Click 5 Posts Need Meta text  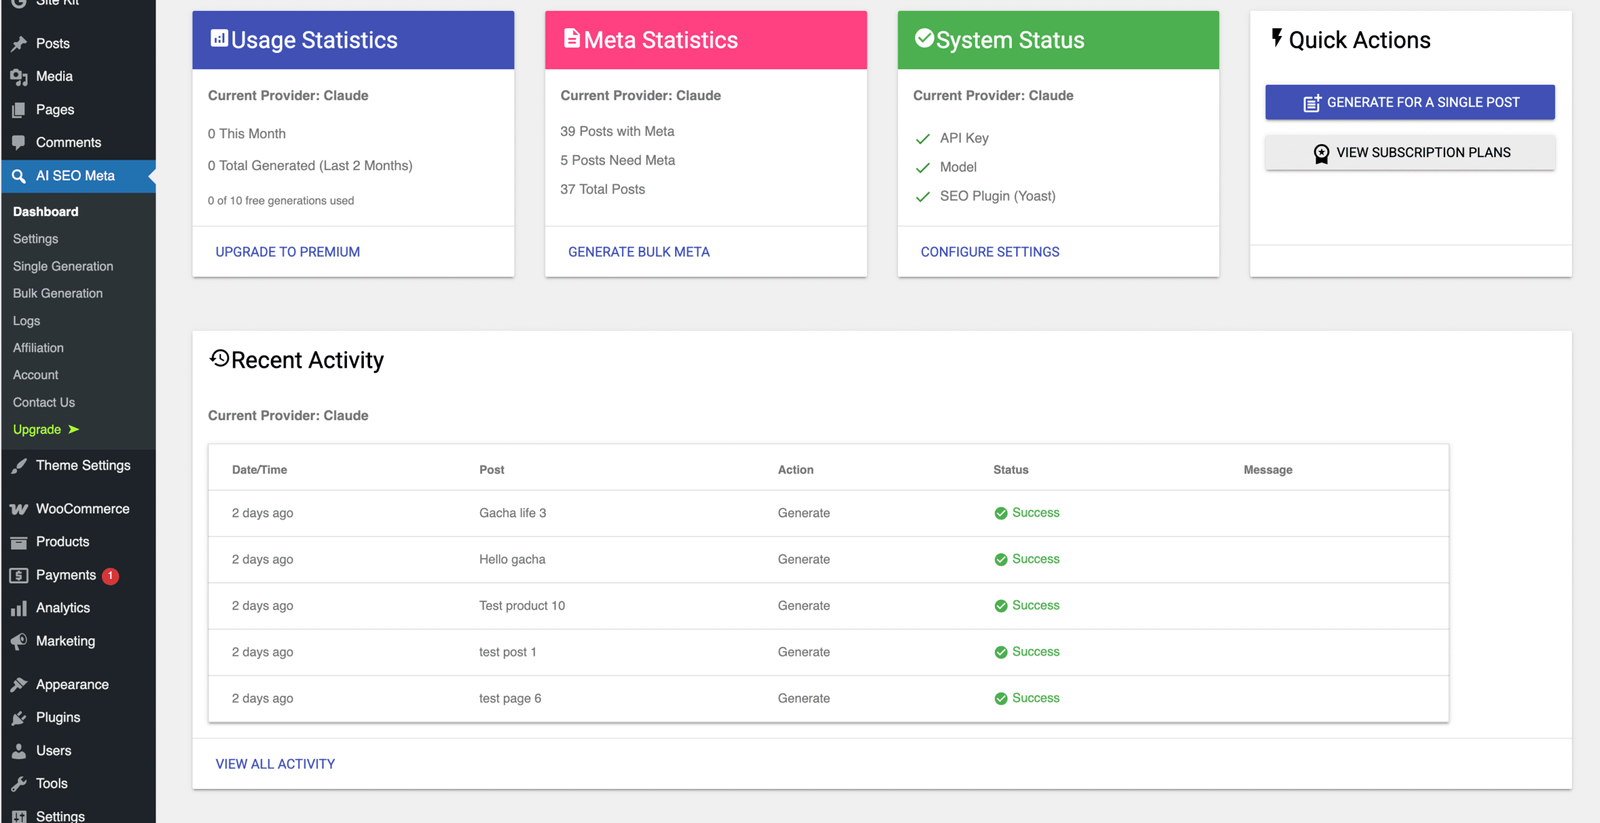pyautogui.click(x=618, y=160)
